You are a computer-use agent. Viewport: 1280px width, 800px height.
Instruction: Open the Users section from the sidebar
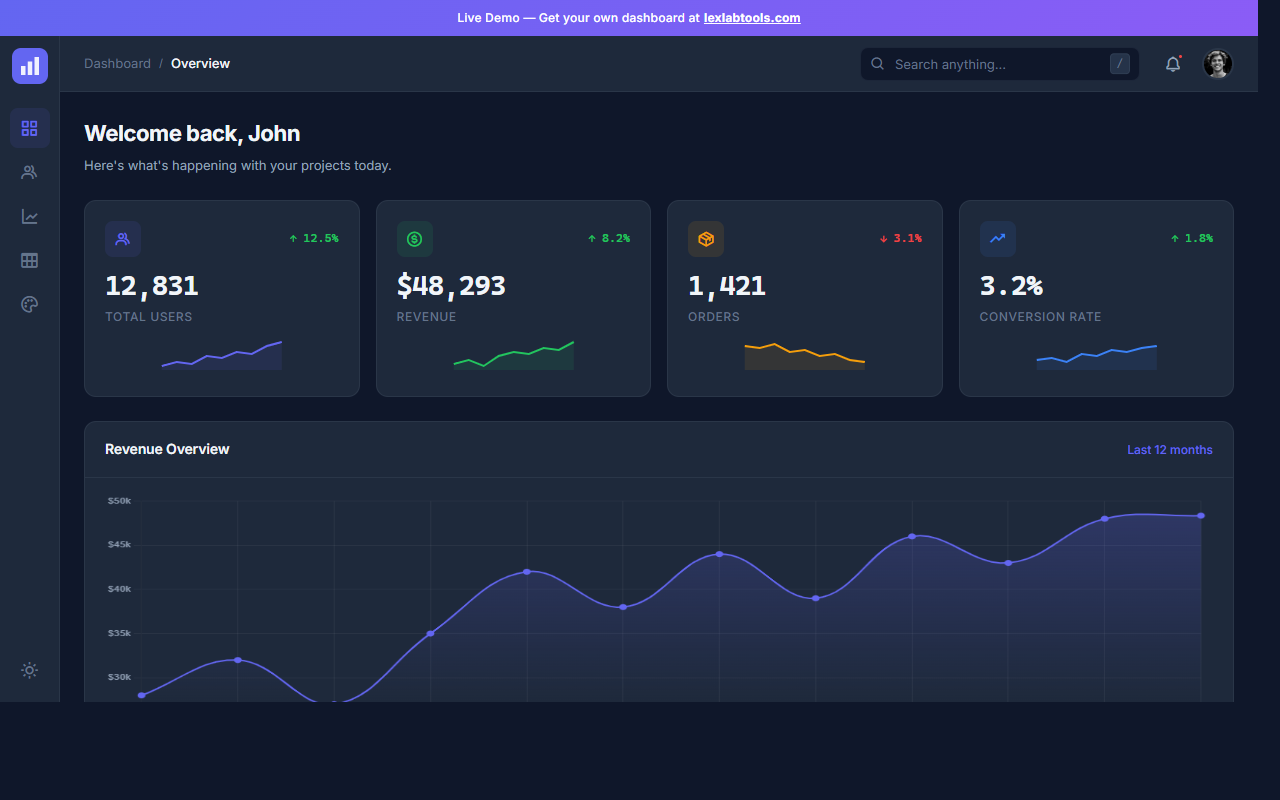tap(29, 172)
